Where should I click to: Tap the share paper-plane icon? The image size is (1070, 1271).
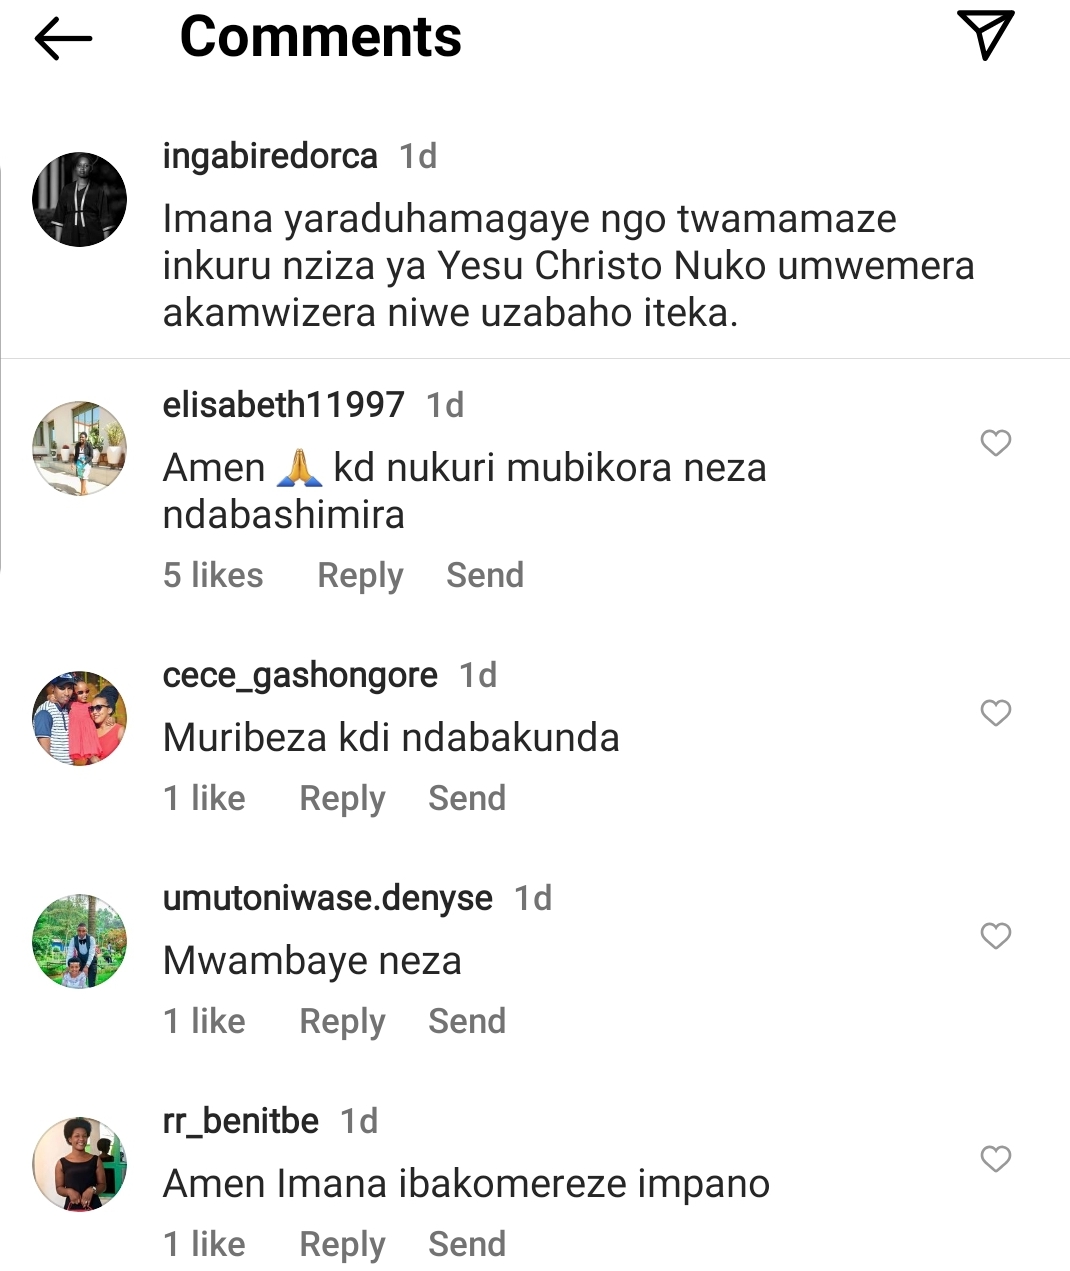click(985, 34)
